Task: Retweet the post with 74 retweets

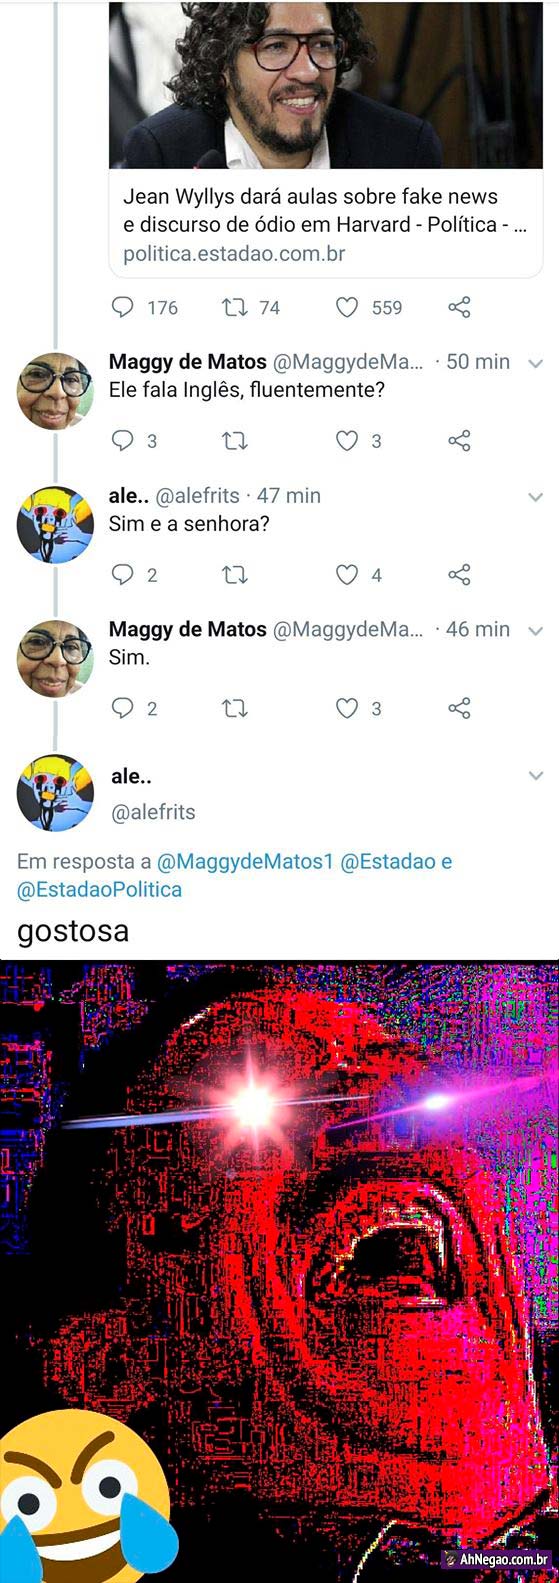Action: [x=235, y=307]
